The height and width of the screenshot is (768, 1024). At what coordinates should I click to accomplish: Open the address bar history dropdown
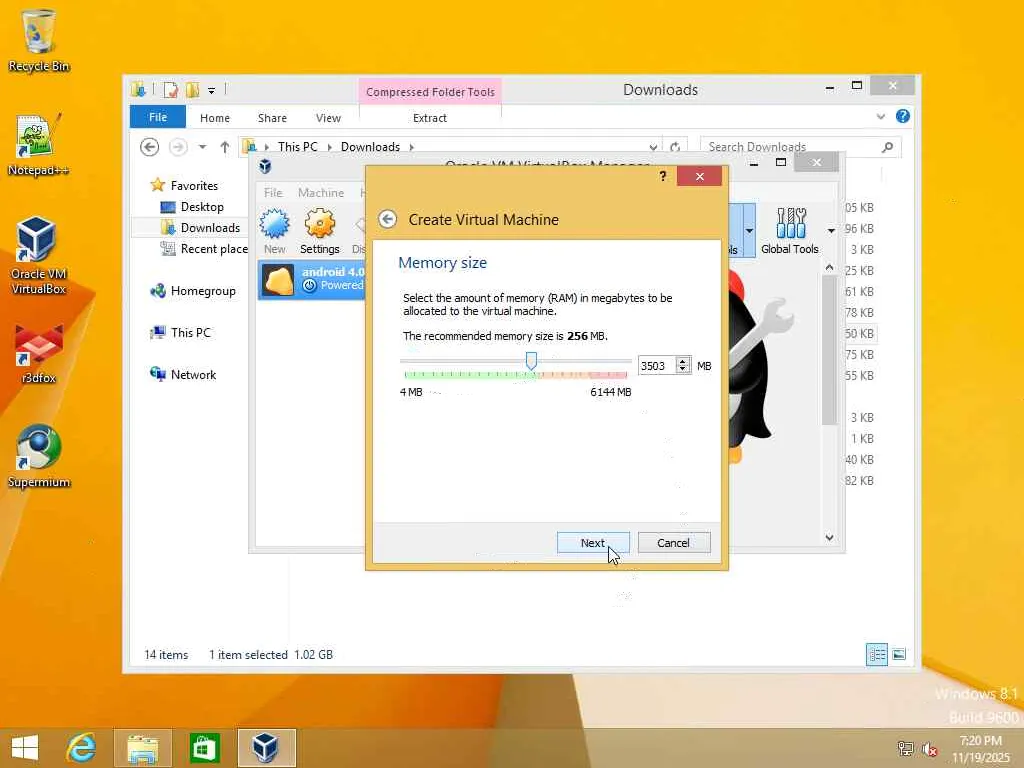[653, 147]
